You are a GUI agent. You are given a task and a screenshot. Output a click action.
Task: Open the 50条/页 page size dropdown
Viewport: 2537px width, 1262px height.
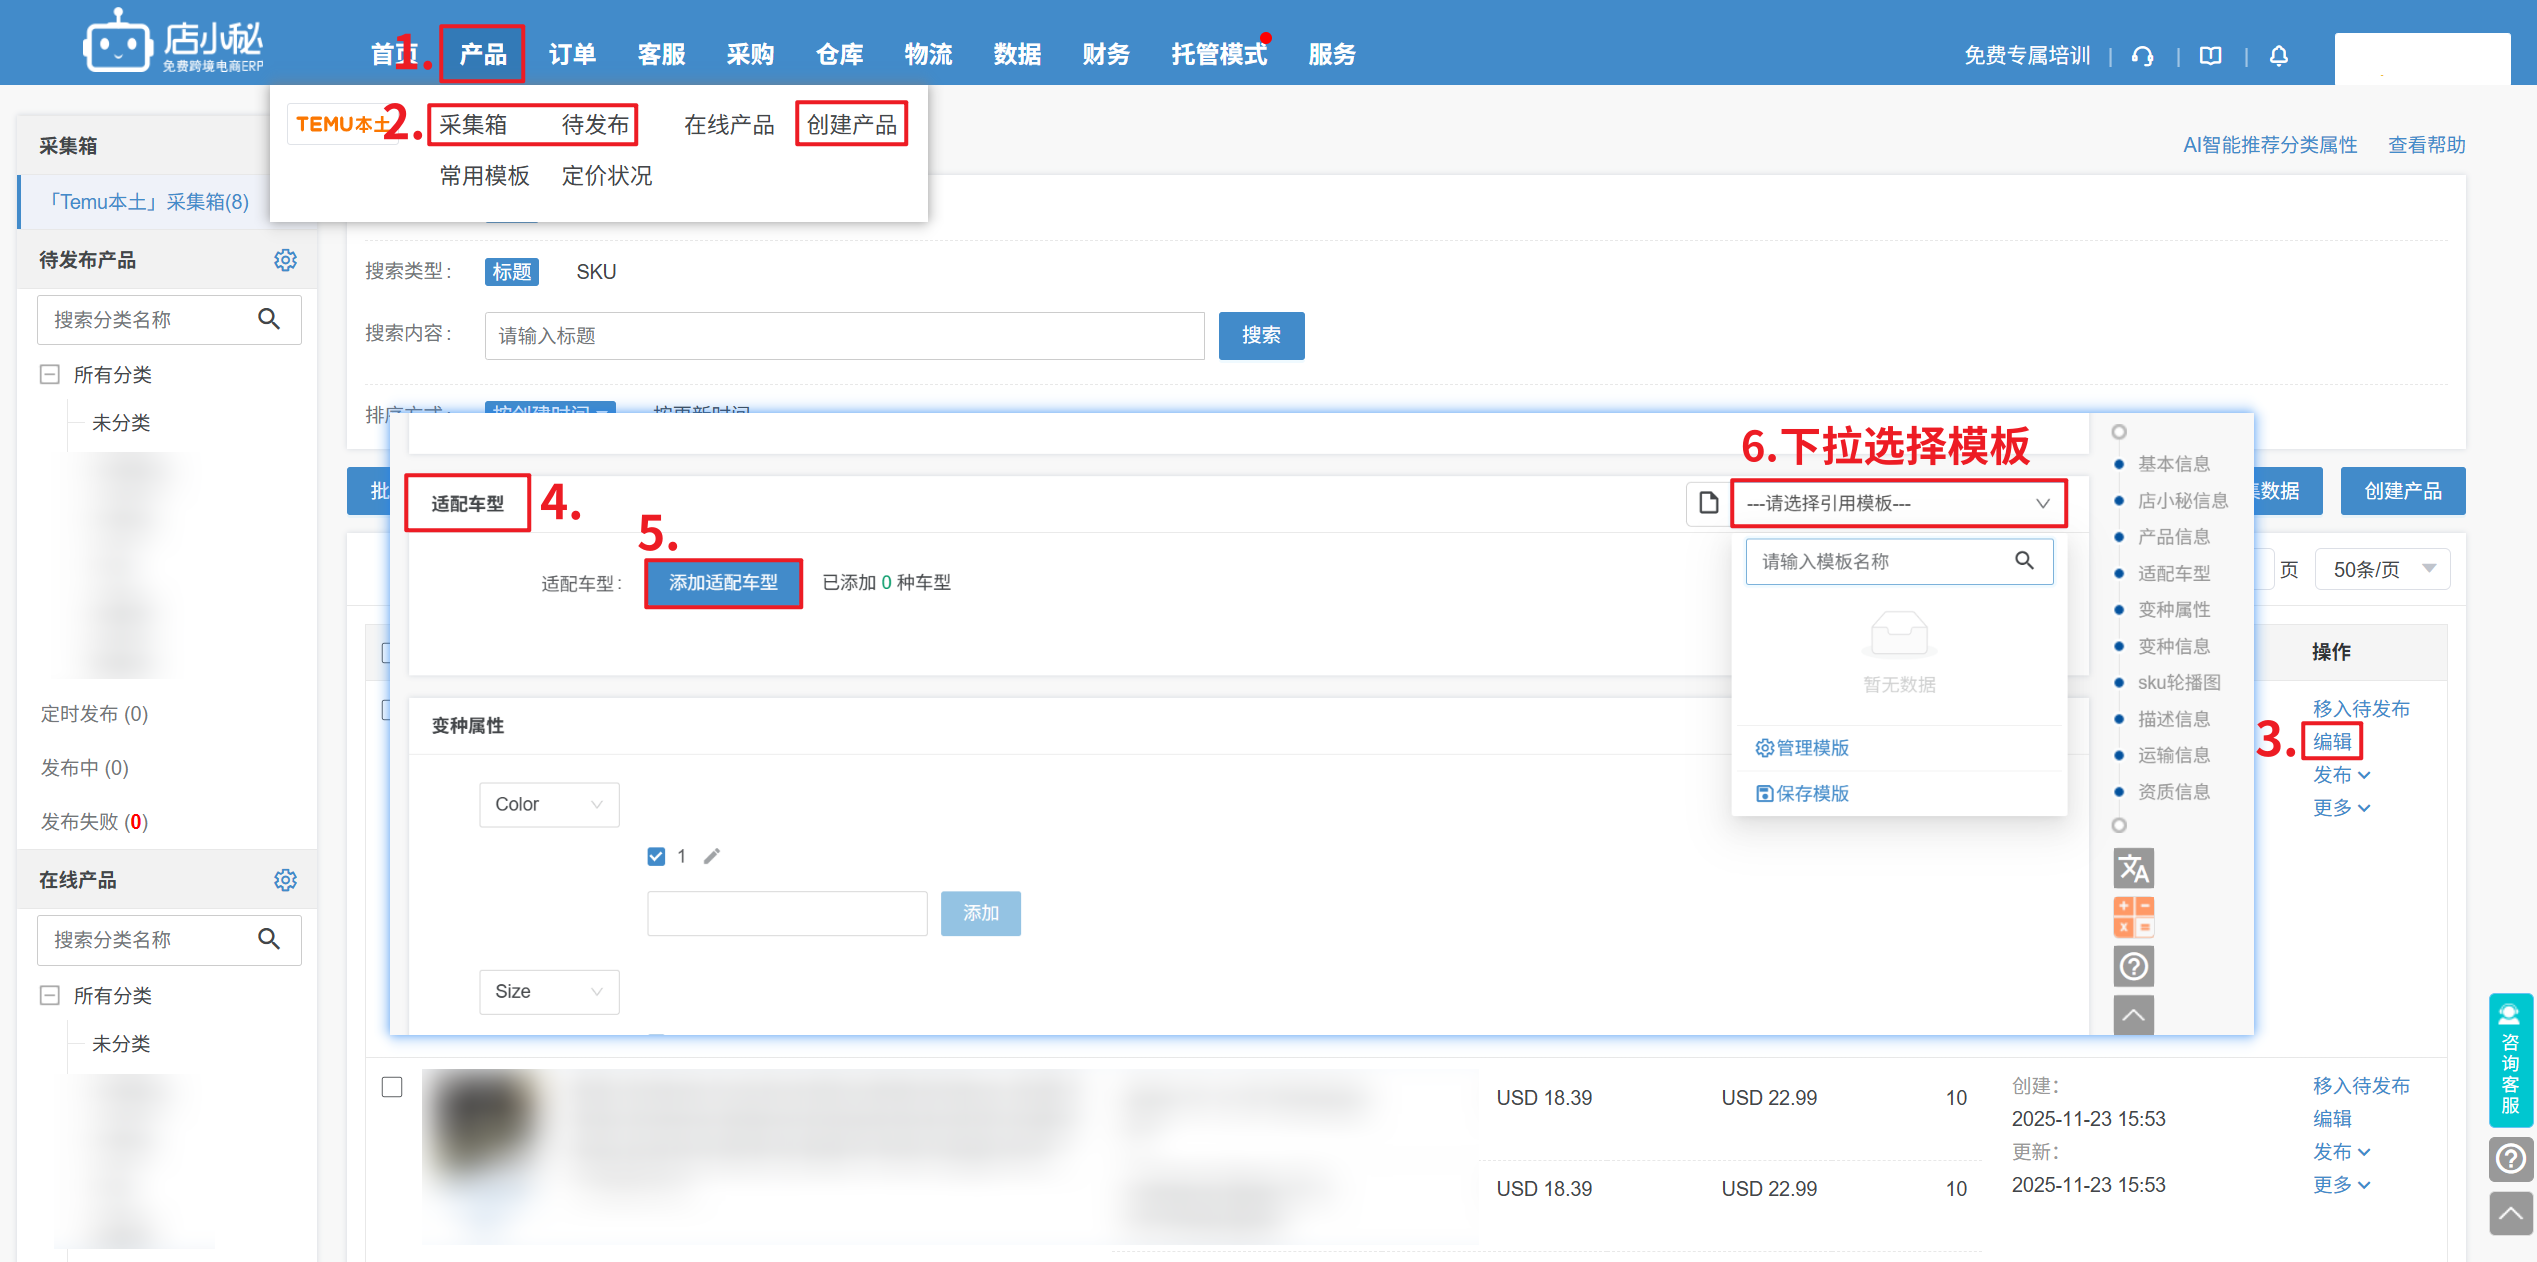(x=2382, y=570)
